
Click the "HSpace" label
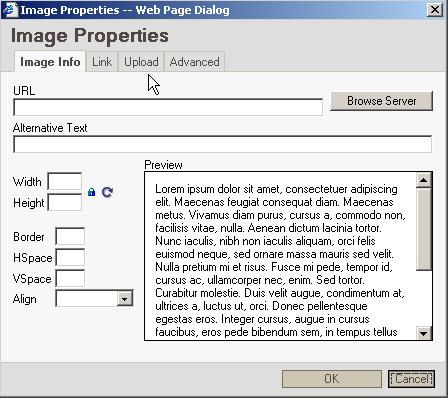(33, 258)
